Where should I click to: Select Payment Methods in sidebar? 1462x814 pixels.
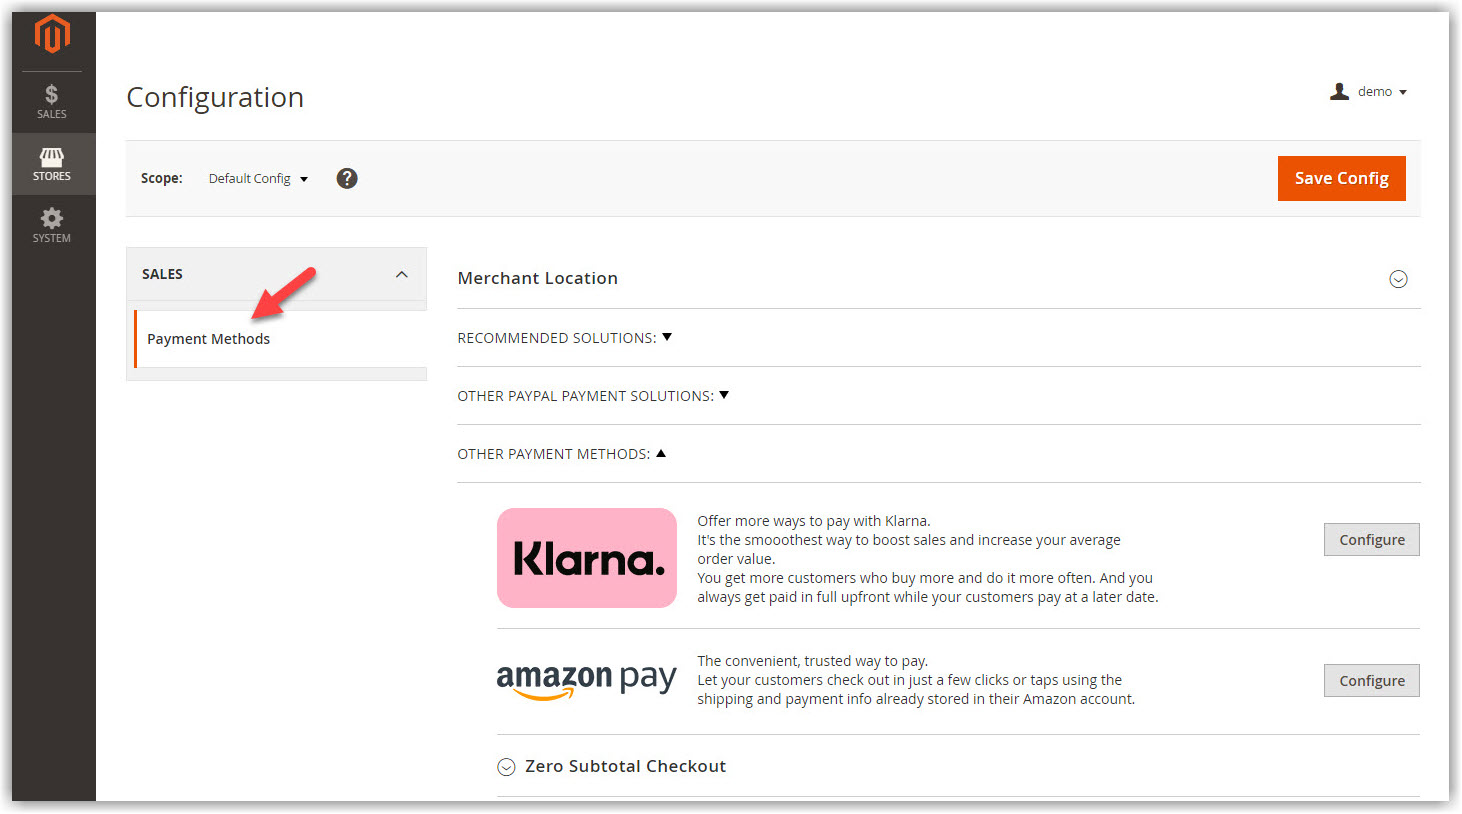point(208,339)
